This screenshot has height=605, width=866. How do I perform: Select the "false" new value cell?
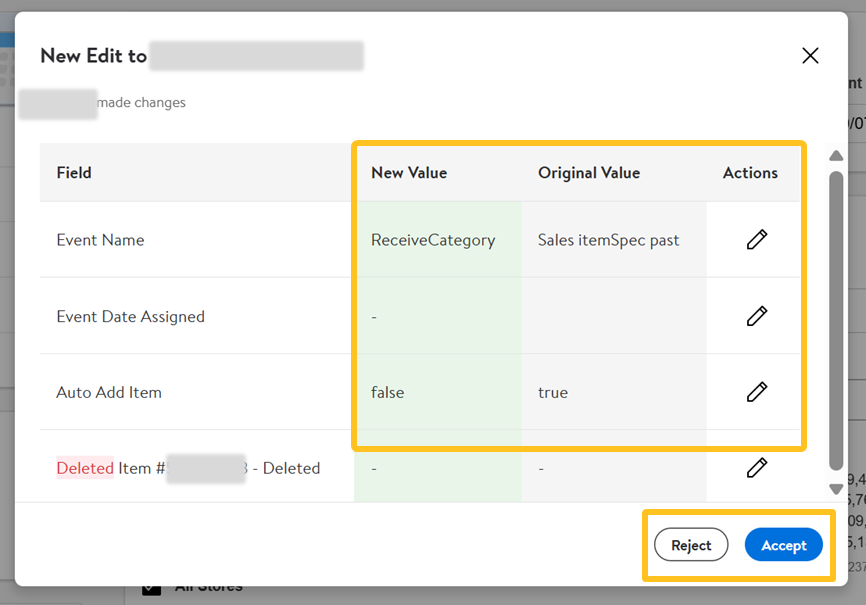[x=388, y=392]
